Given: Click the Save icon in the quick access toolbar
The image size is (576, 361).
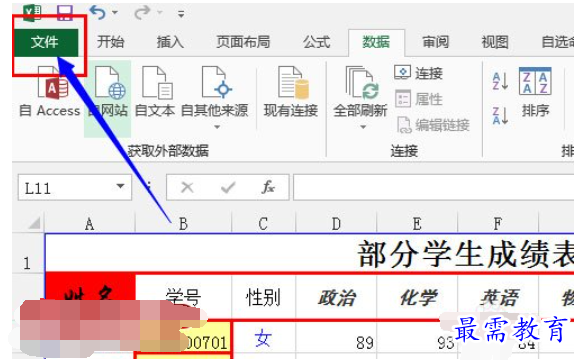Looking at the screenshot, I should click(65, 13).
